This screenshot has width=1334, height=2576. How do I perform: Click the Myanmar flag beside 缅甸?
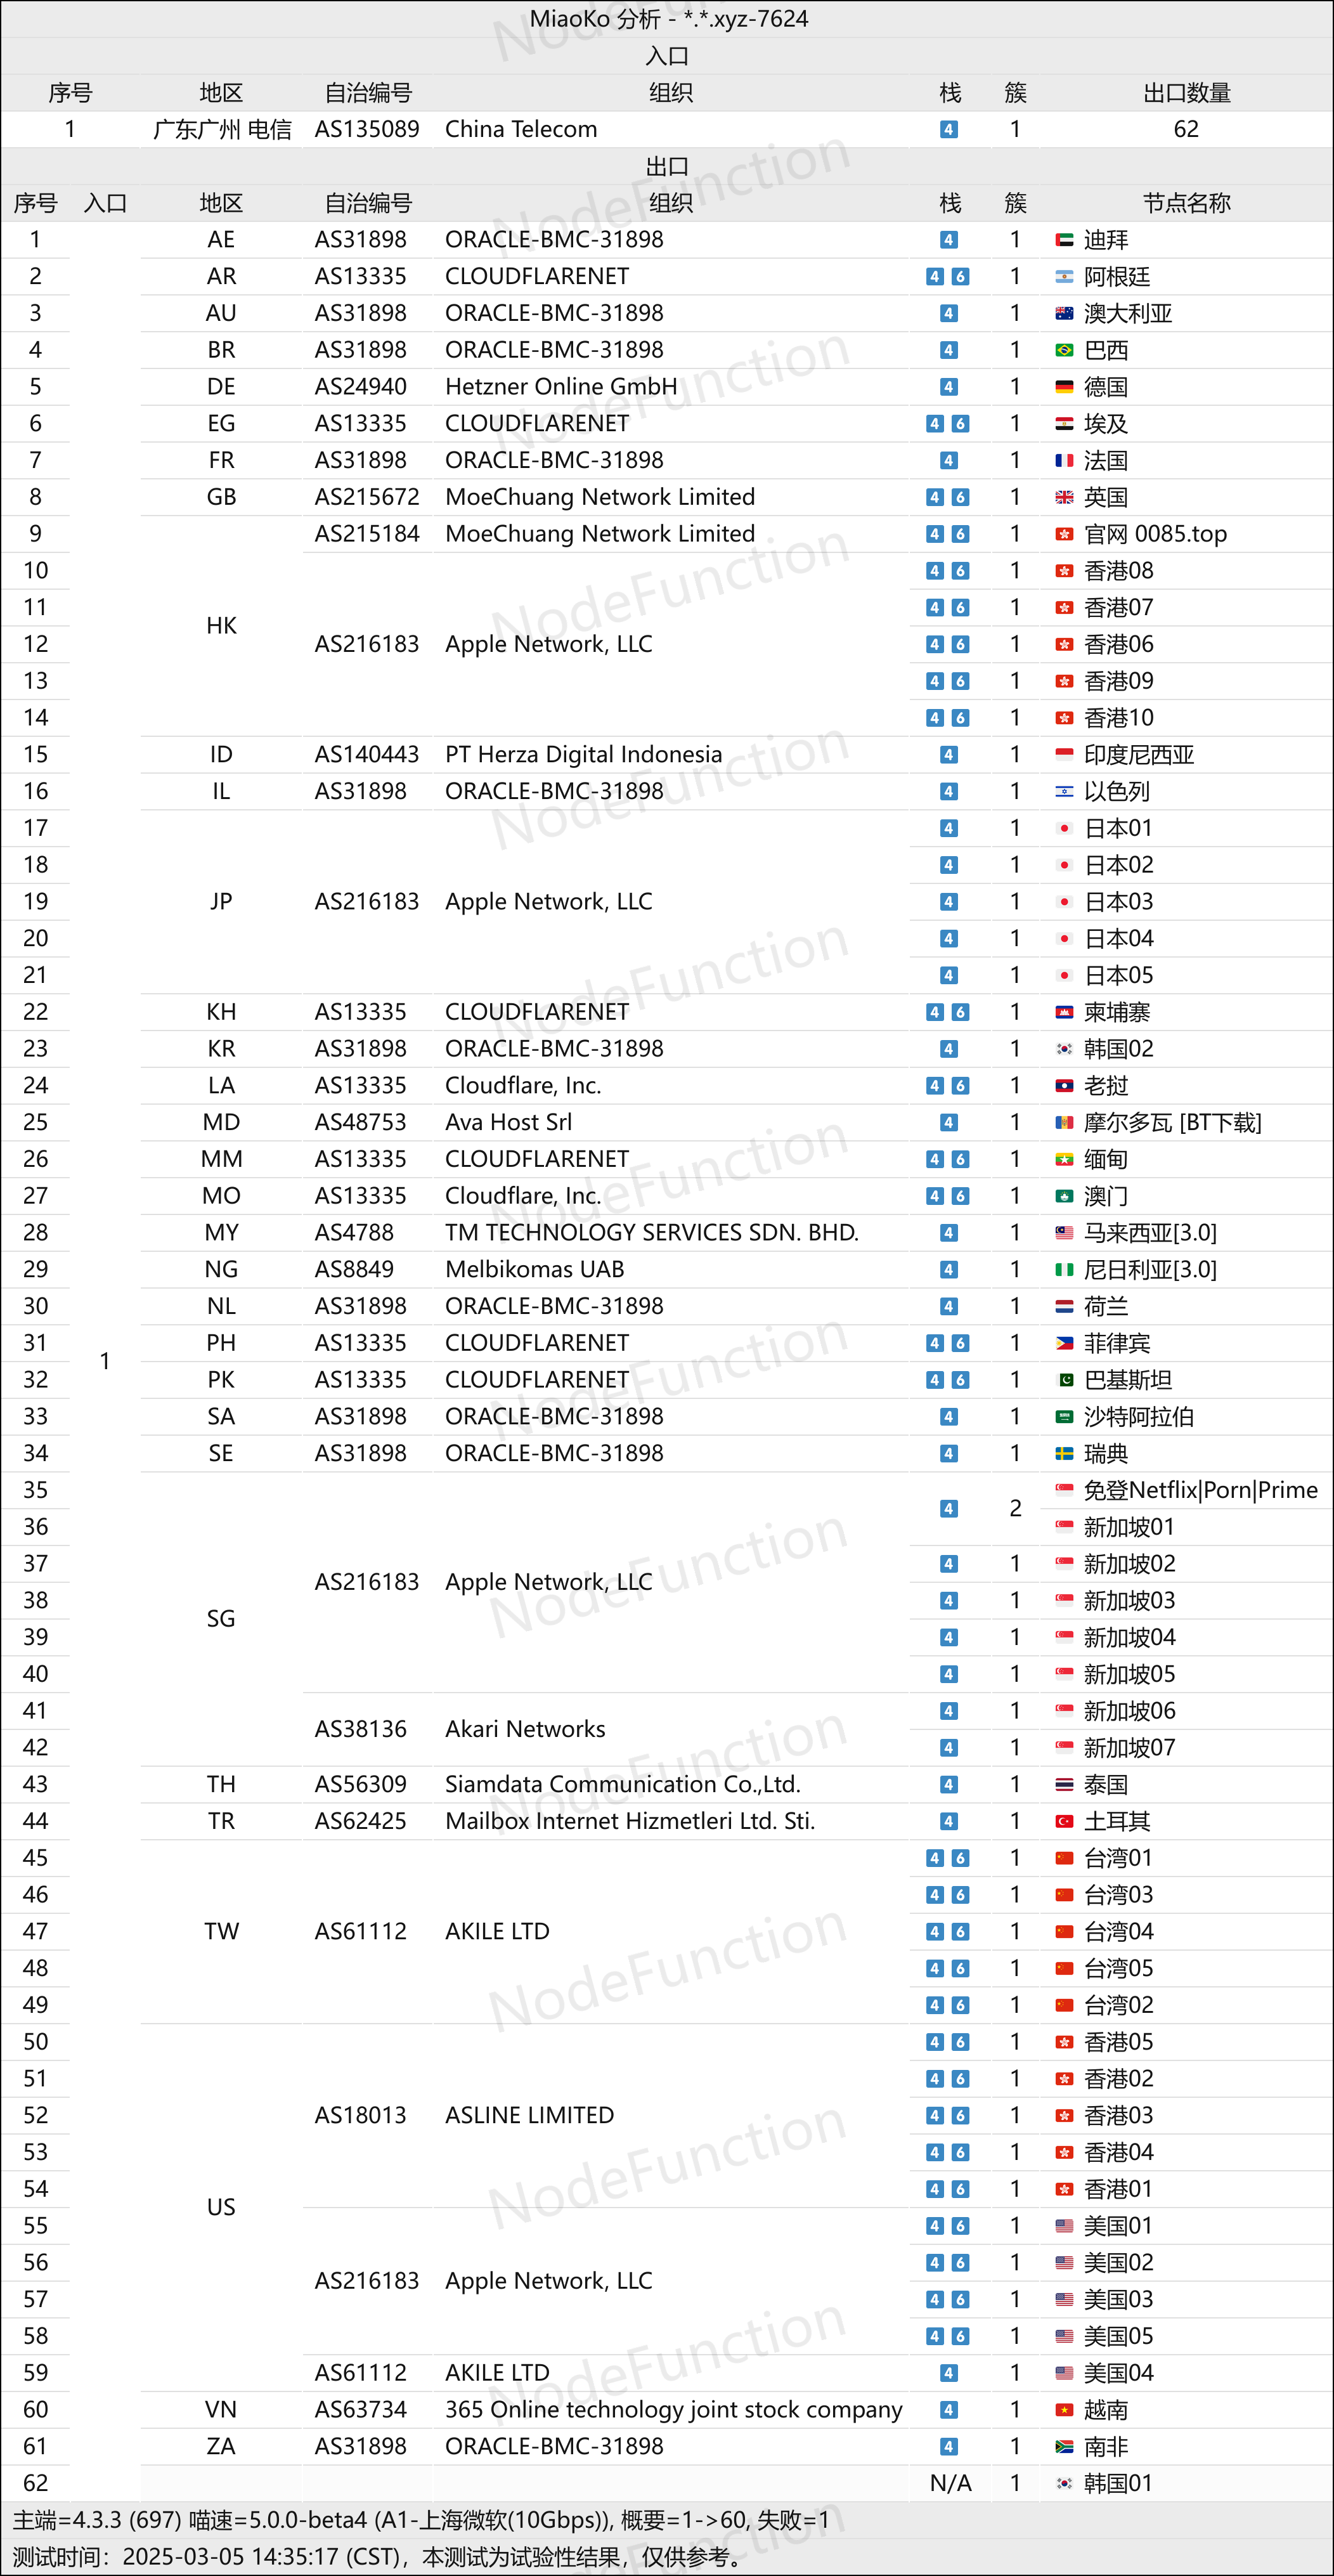point(1064,1159)
